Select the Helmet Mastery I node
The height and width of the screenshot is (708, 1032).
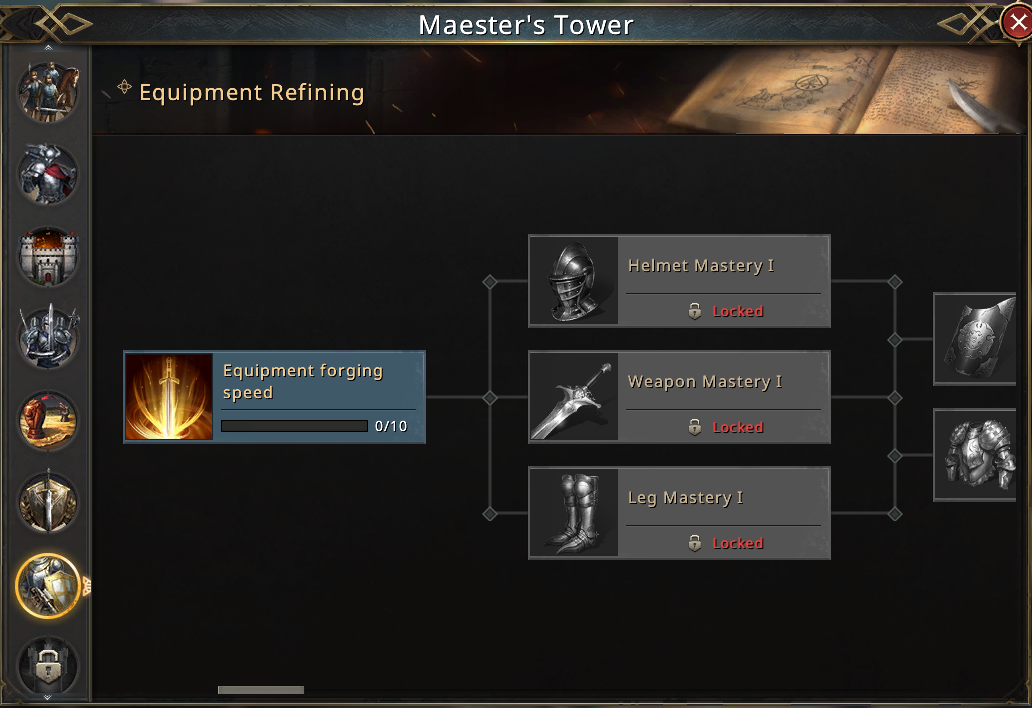679,281
